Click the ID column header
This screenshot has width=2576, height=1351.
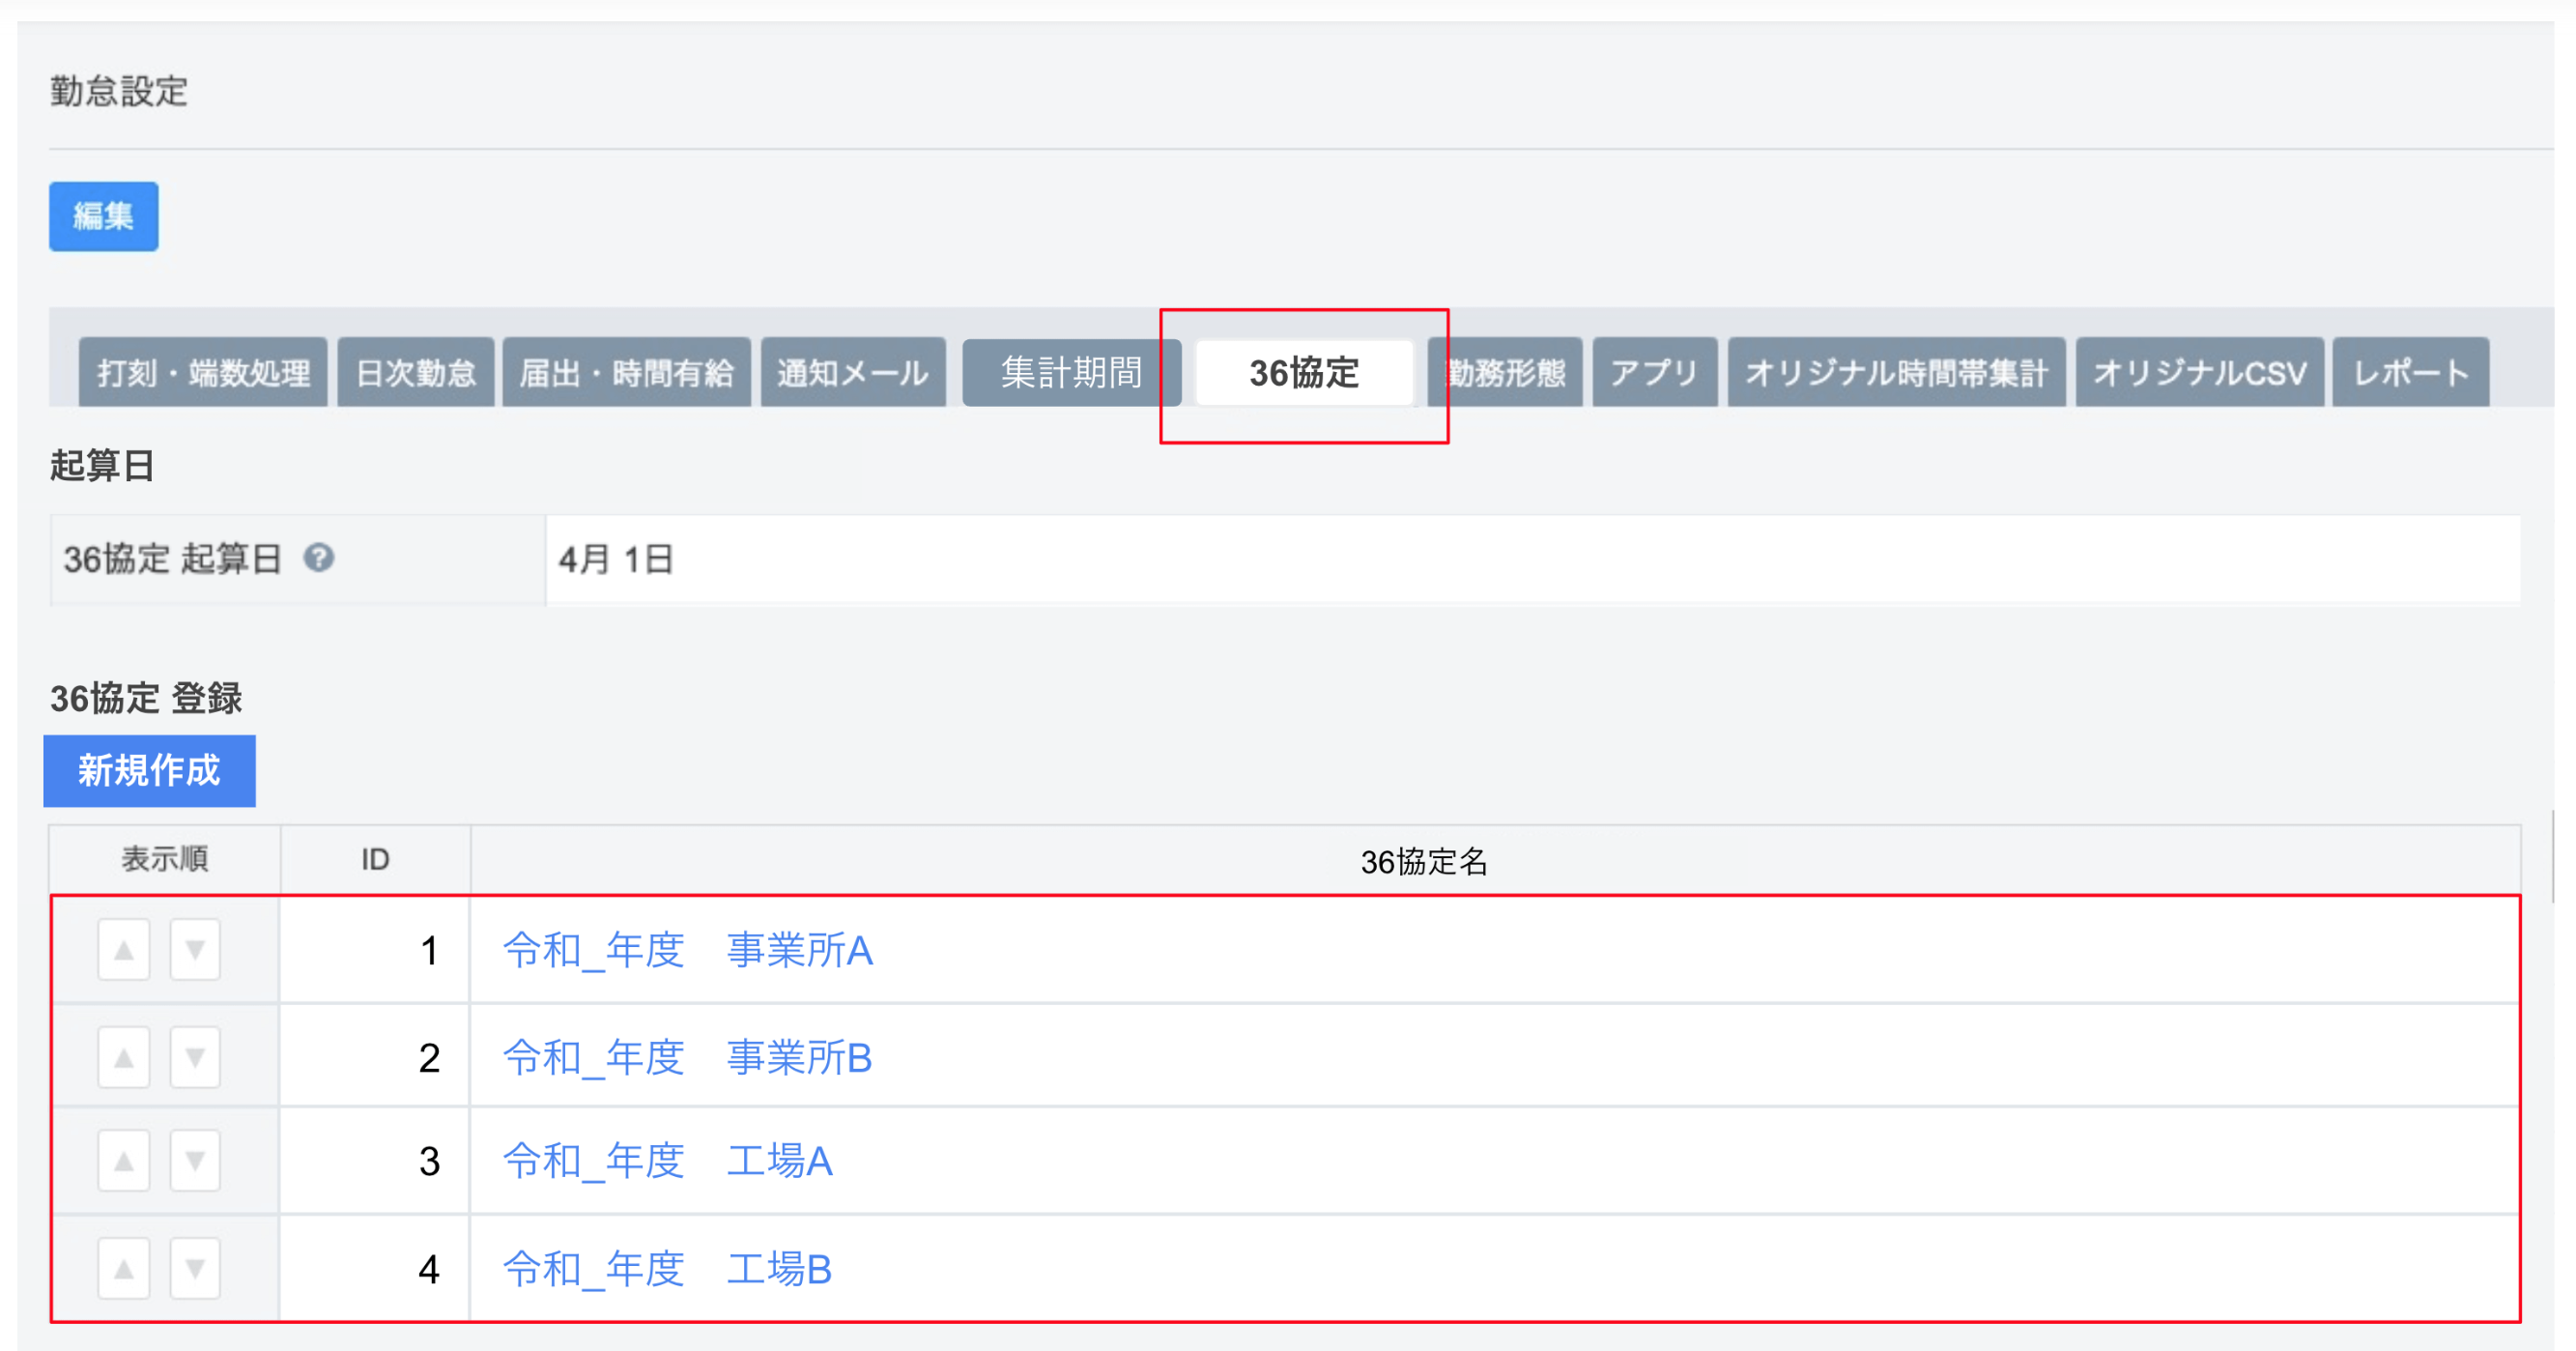[375, 859]
